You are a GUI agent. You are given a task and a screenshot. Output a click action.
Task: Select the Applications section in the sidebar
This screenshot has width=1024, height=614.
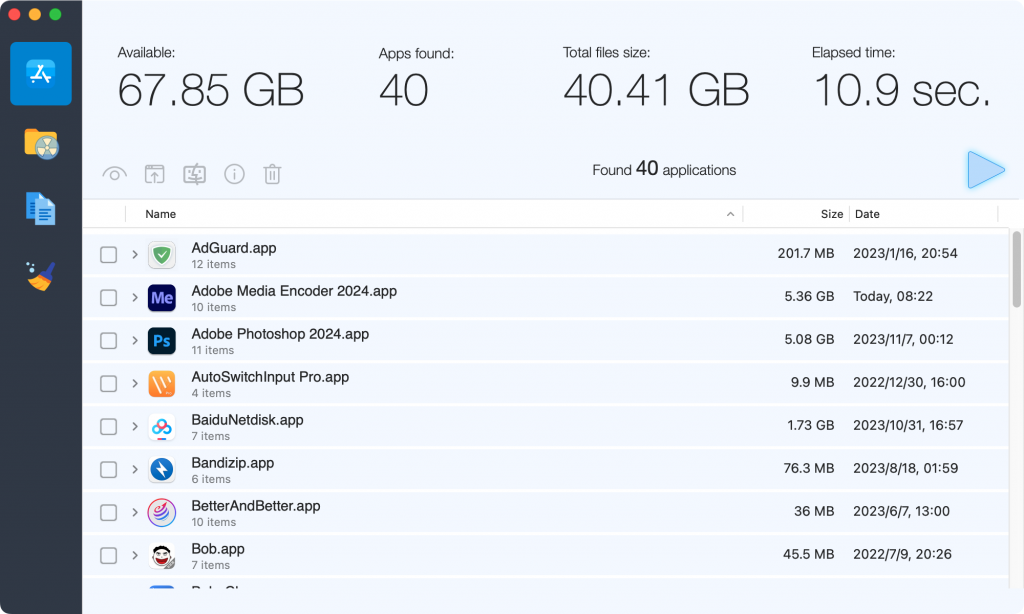pyautogui.click(x=40, y=74)
